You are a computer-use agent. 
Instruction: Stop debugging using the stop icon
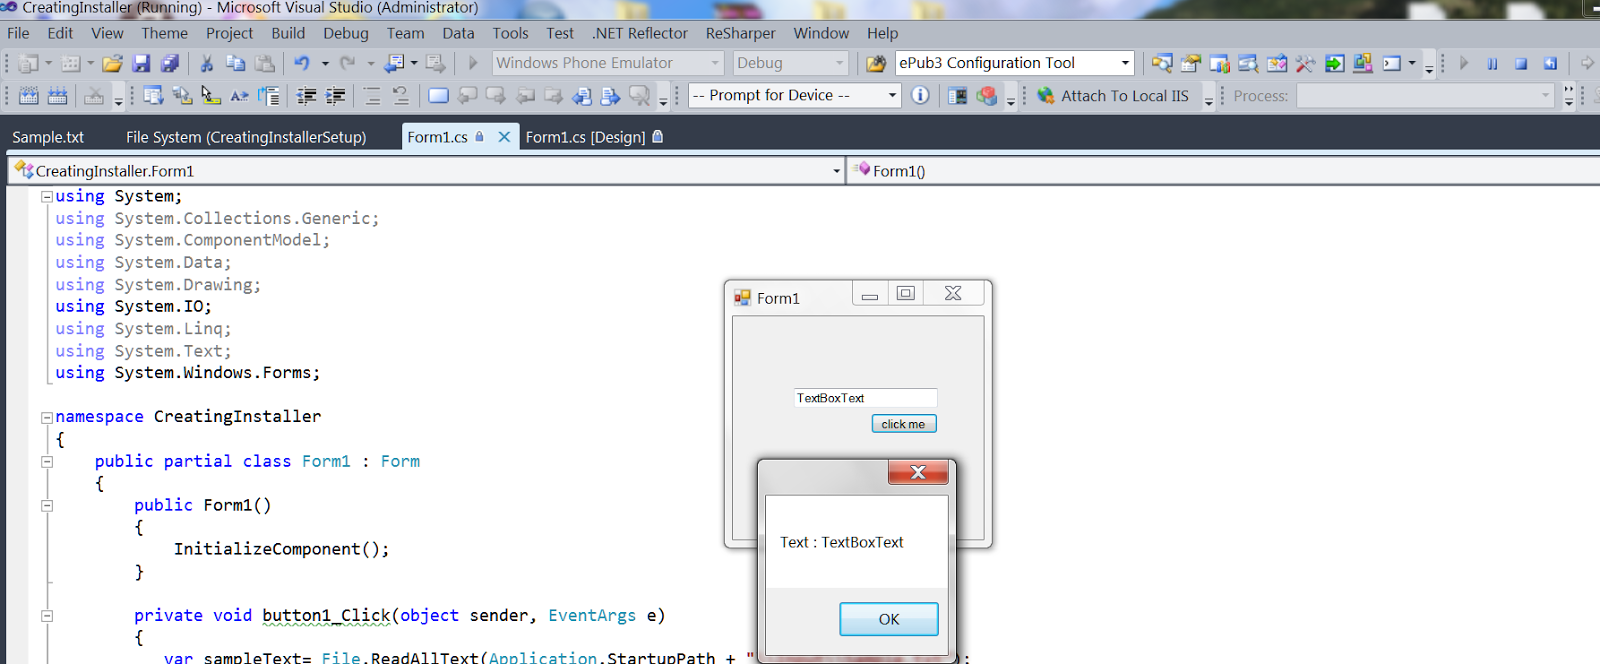tap(1521, 63)
